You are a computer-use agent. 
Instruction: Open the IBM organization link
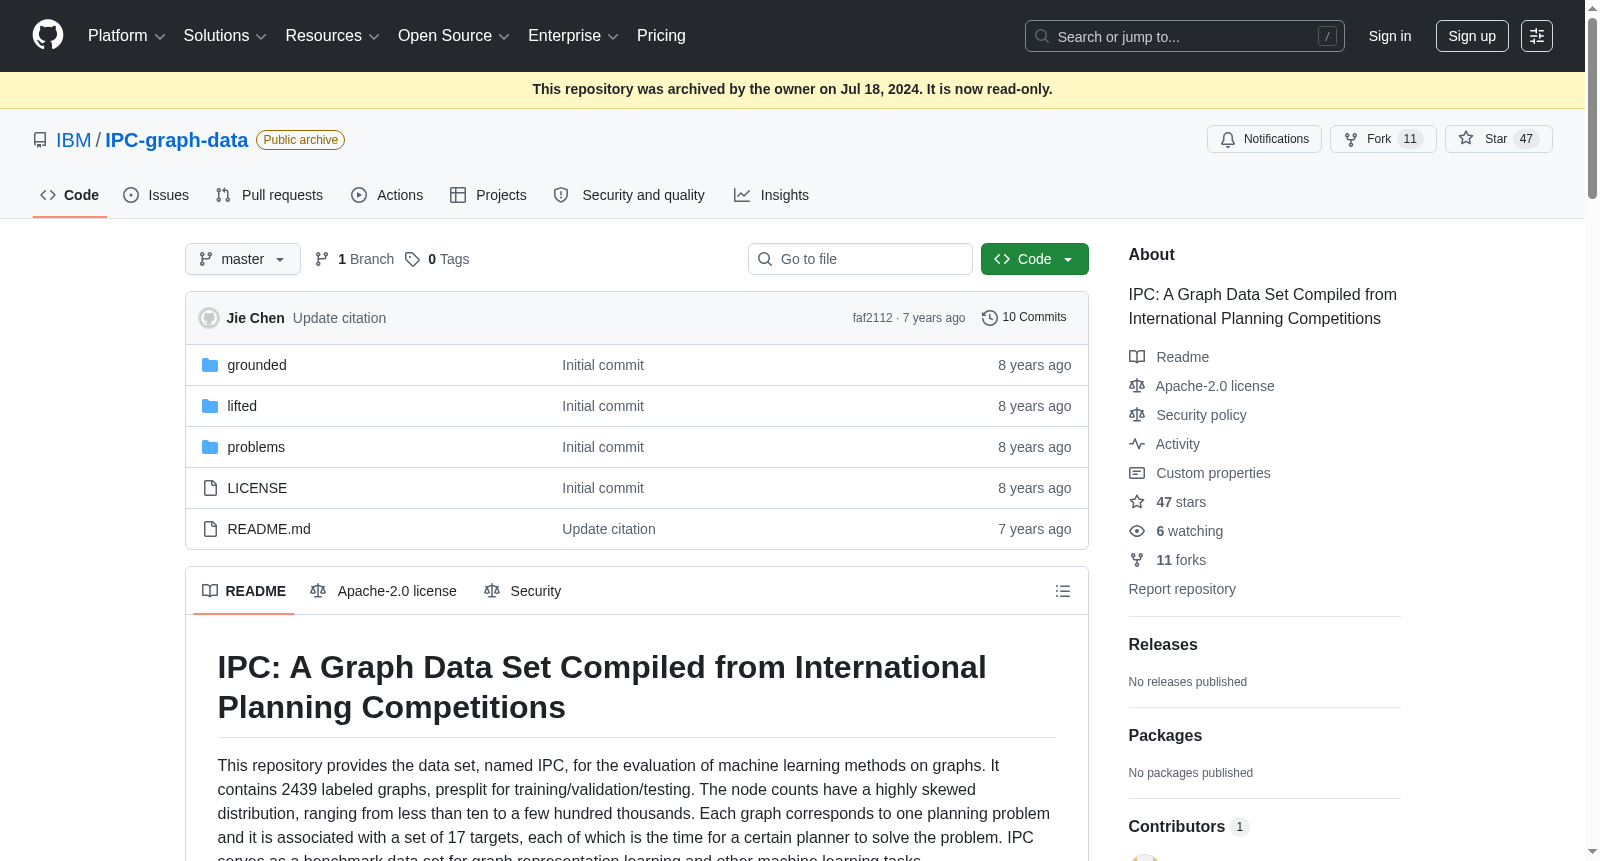(x=73, y=140)
